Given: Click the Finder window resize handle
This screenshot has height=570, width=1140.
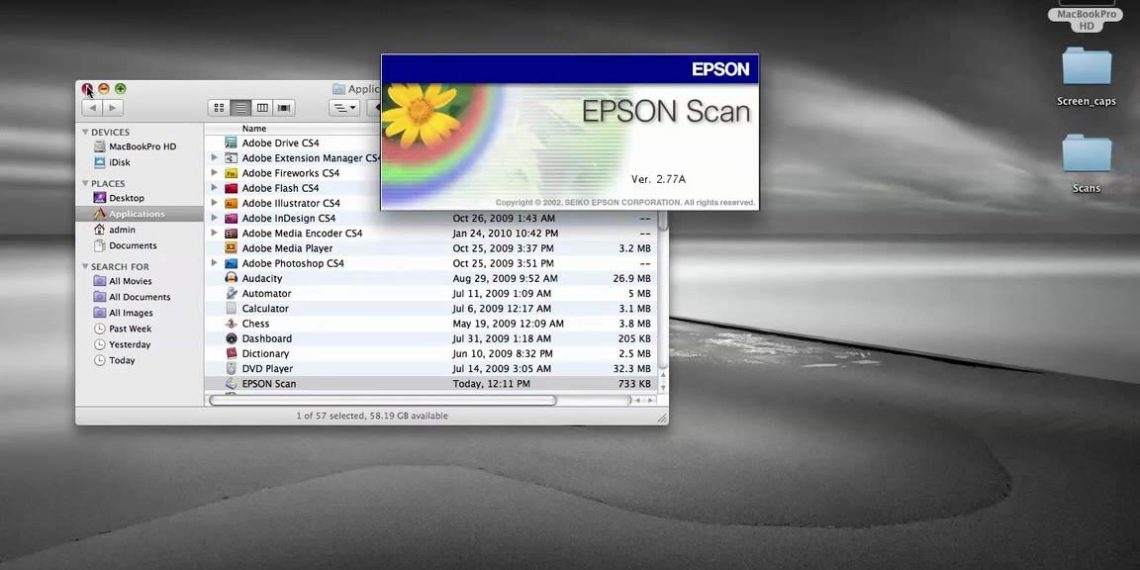Looking at the screenshot, I should pos(662,418).
